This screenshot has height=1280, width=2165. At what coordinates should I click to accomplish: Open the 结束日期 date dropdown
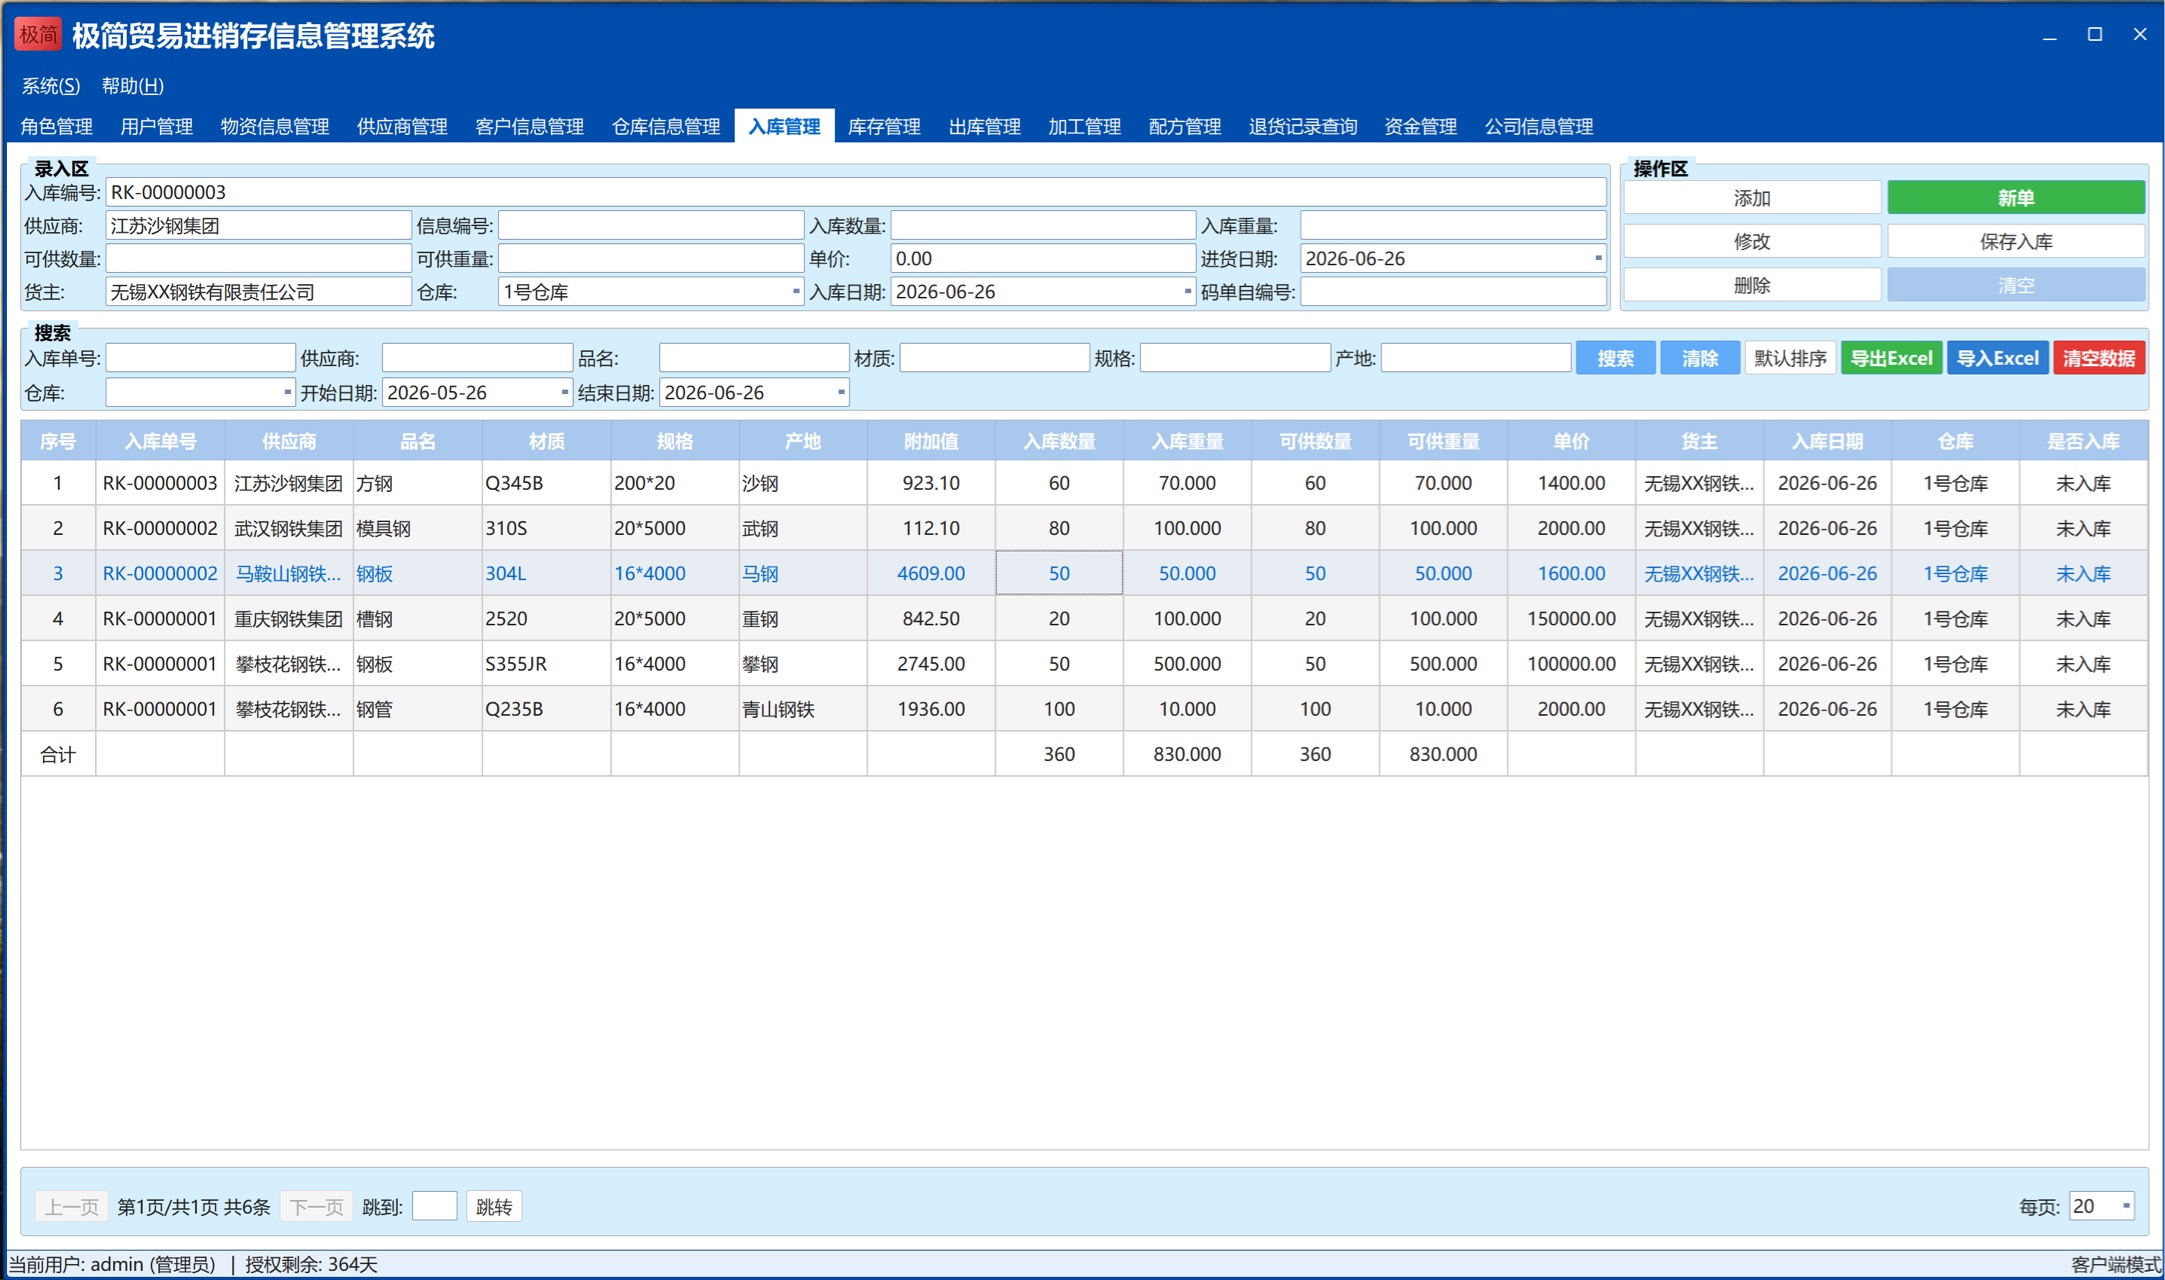[841, 392]
